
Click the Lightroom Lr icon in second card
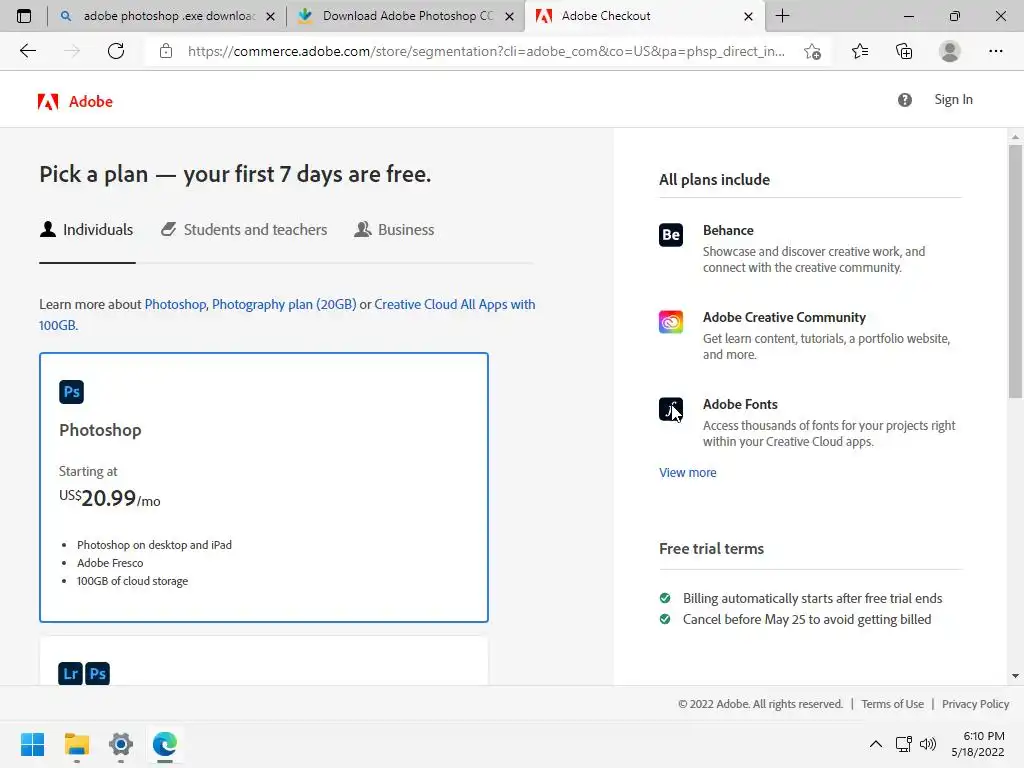pyautogui.click(x=71, y=673)
